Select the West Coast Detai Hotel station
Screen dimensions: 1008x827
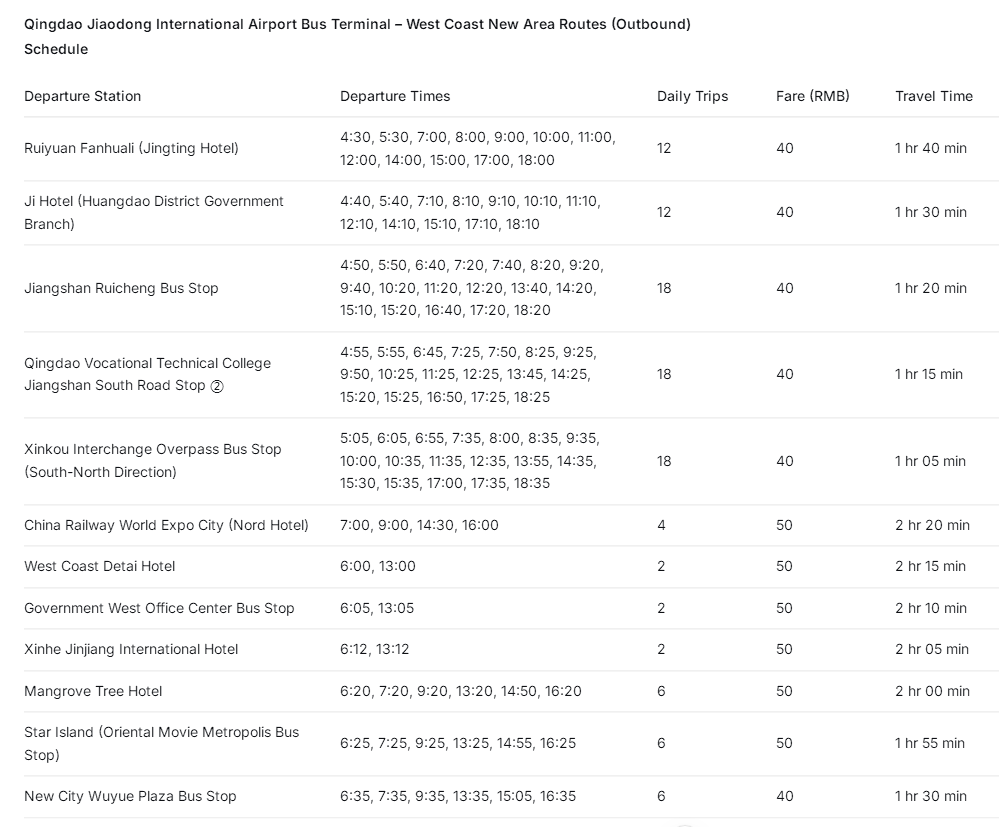click(x=100, y=567)
